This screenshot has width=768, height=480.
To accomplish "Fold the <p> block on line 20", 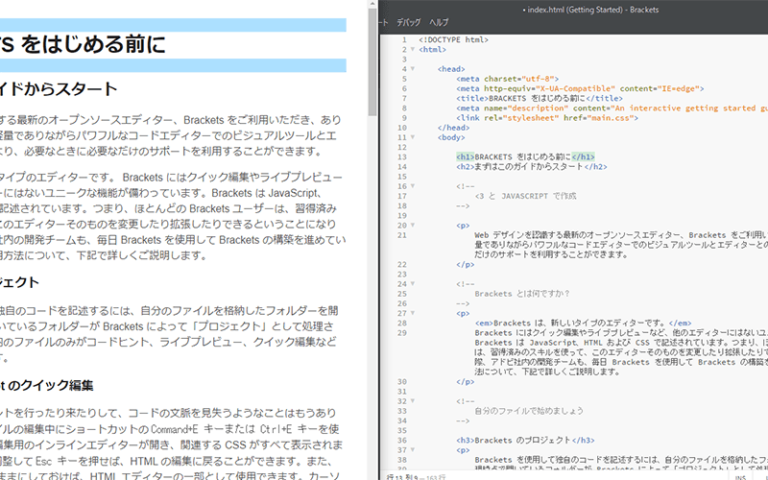I will coord(413,225).
